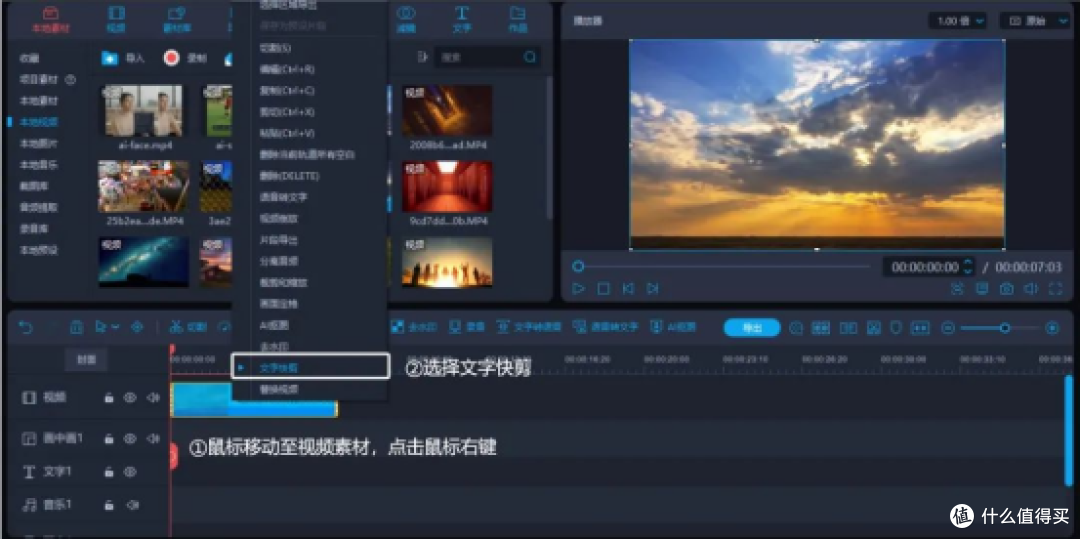The image size is (1080, 539).
Task: Click the blue 导出 export button
Action: (751, 328)
